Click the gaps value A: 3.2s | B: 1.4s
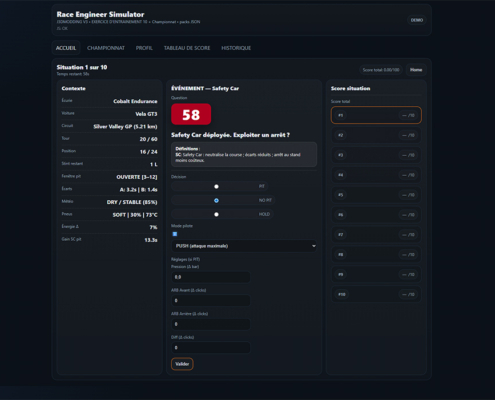This screenshot has height=400, width=495. pos(138,190)
